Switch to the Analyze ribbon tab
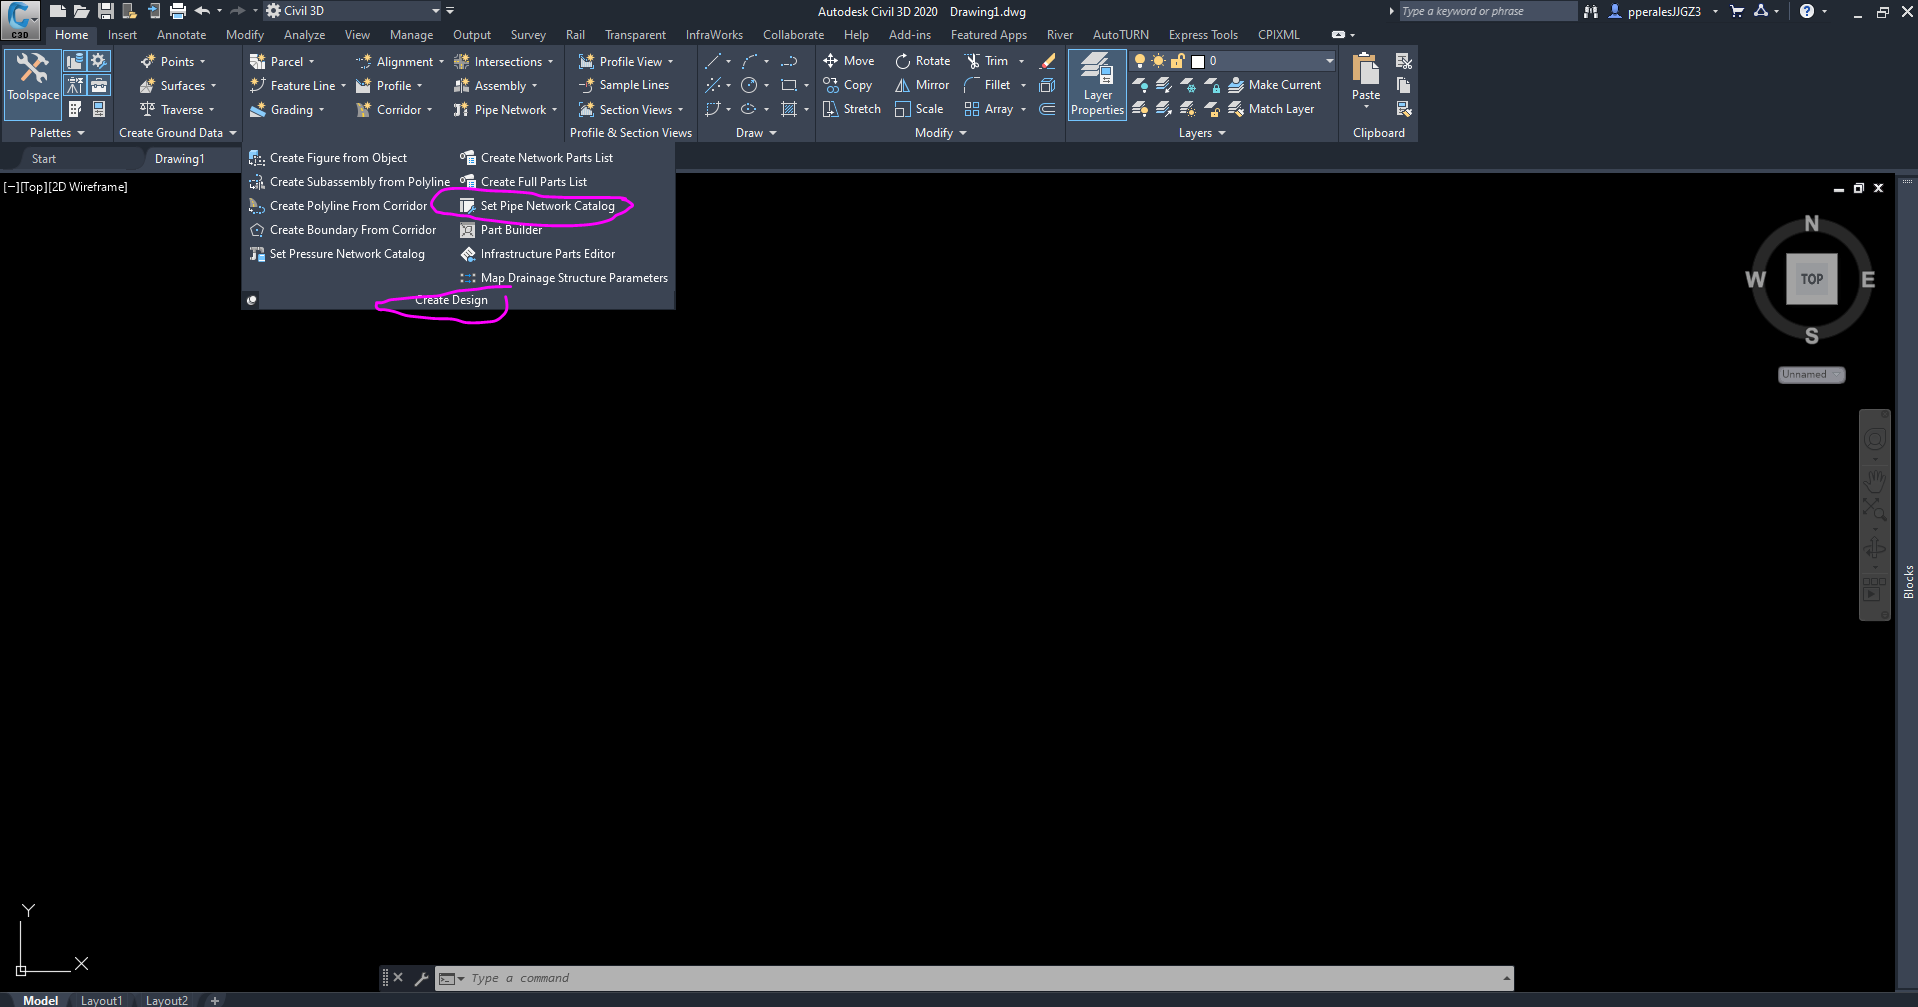The image size is (1918, 1007). (304, 35)
